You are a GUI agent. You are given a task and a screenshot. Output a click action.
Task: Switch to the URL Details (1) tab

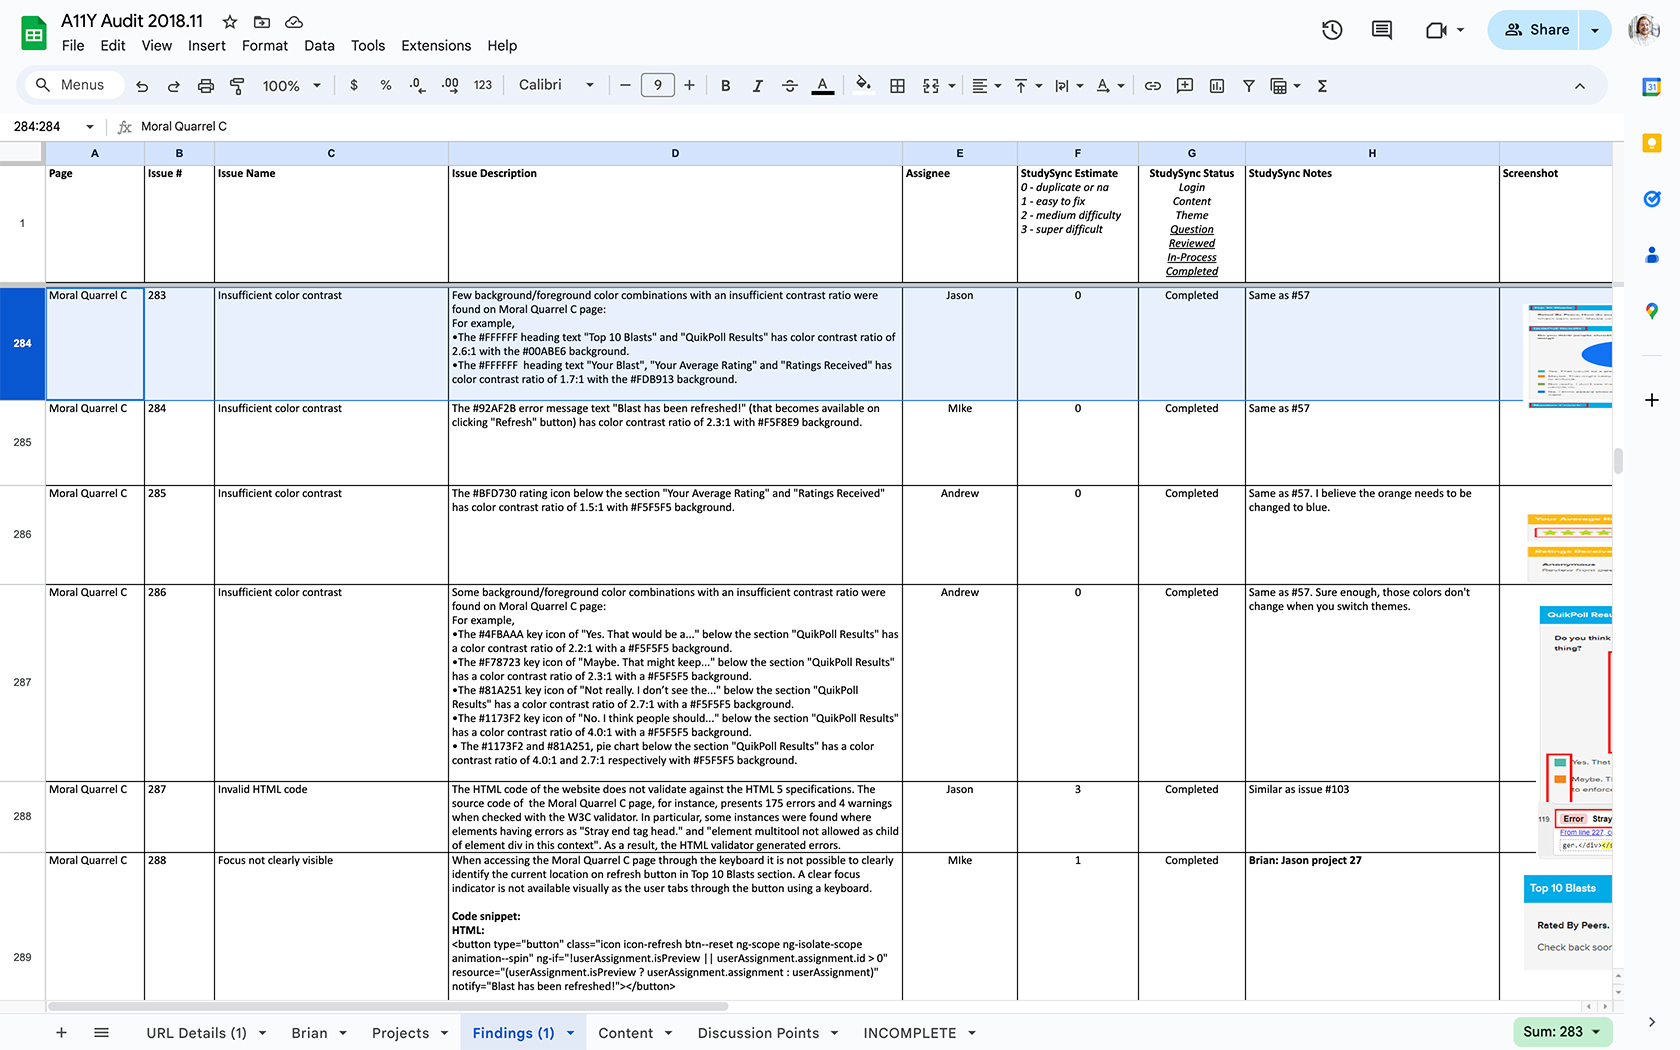click(x=196, y=1033)
